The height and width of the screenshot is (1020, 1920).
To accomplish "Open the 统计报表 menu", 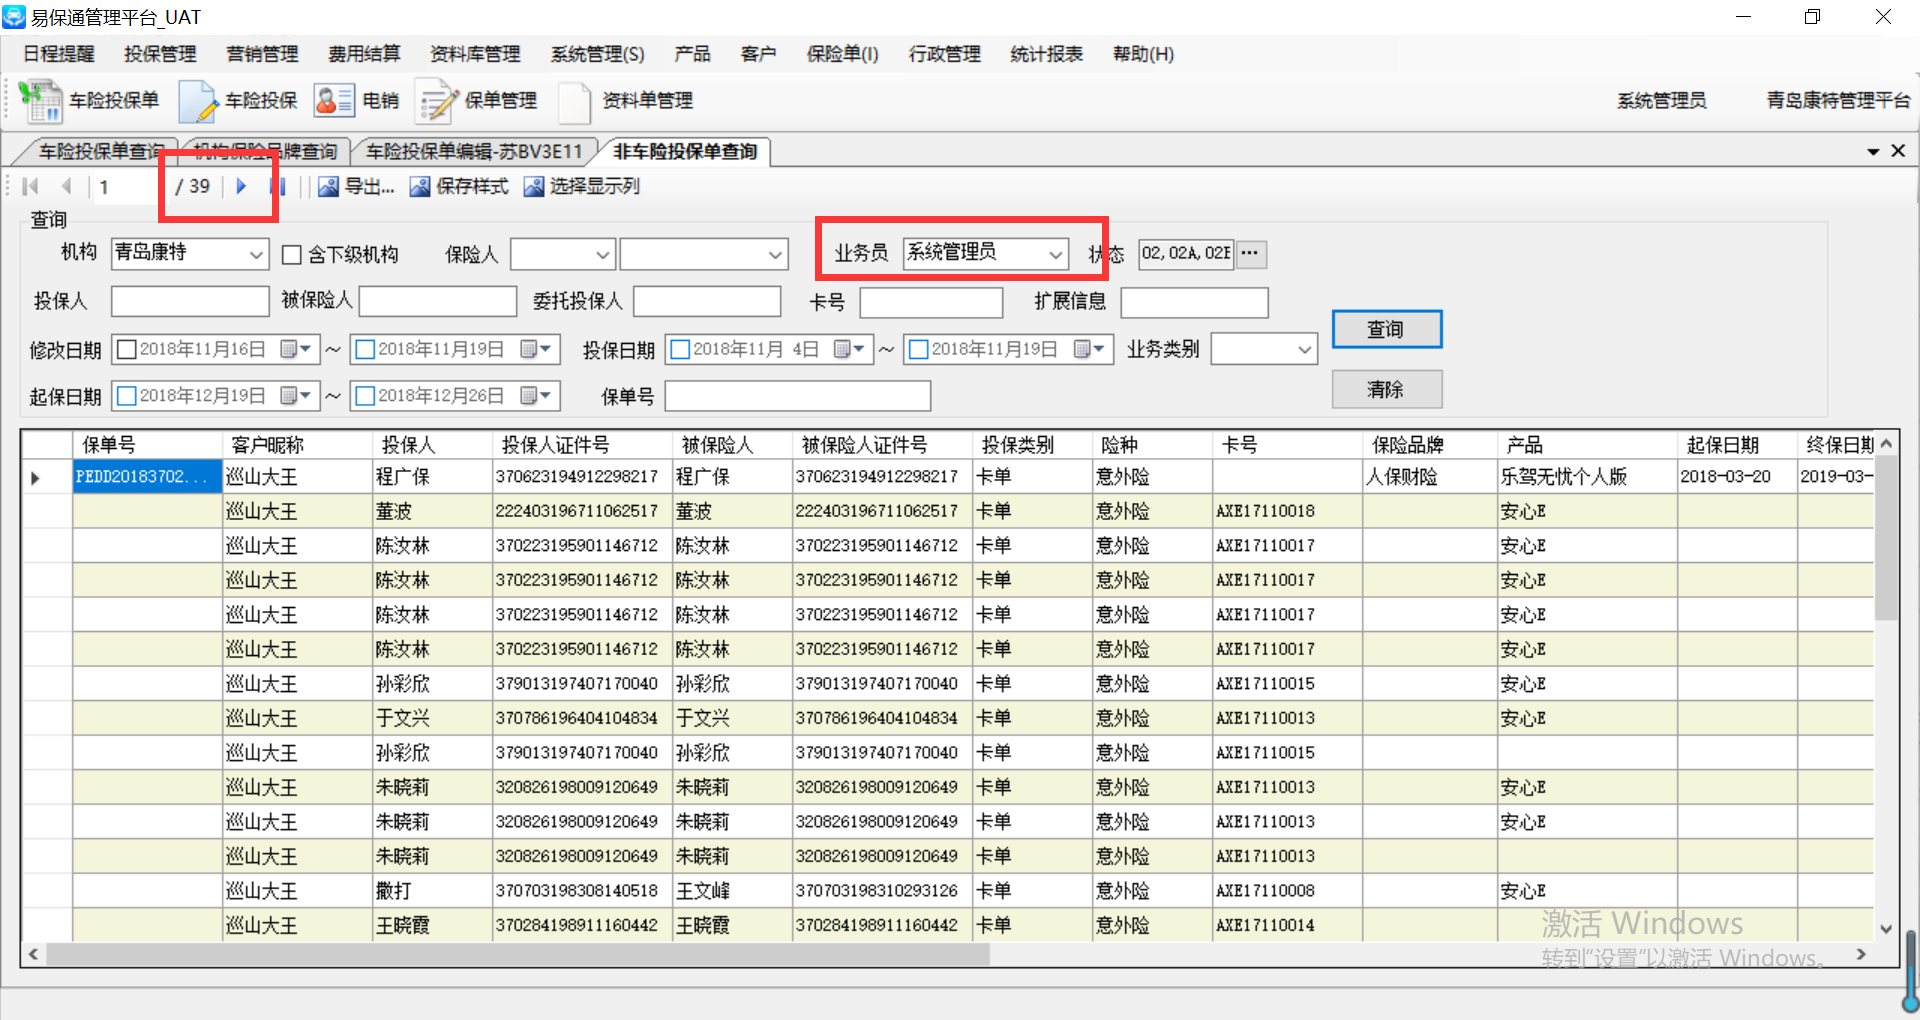I will tap(1046, 54).
